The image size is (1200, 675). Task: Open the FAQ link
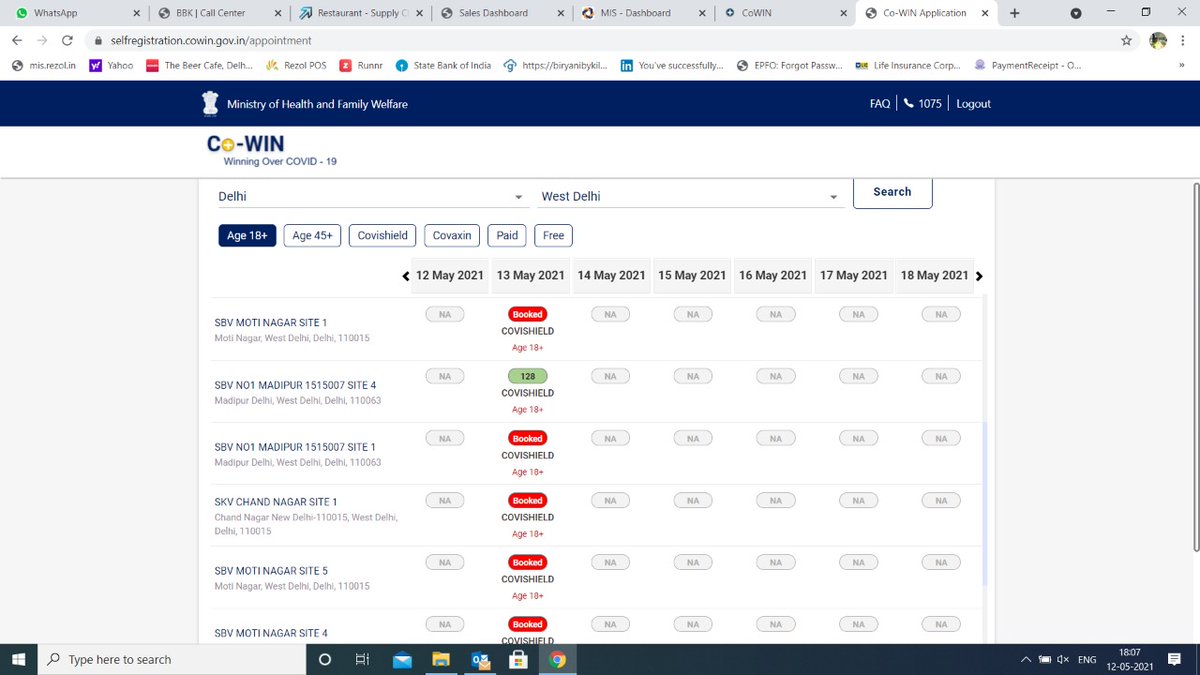click(x=880, y=104)
